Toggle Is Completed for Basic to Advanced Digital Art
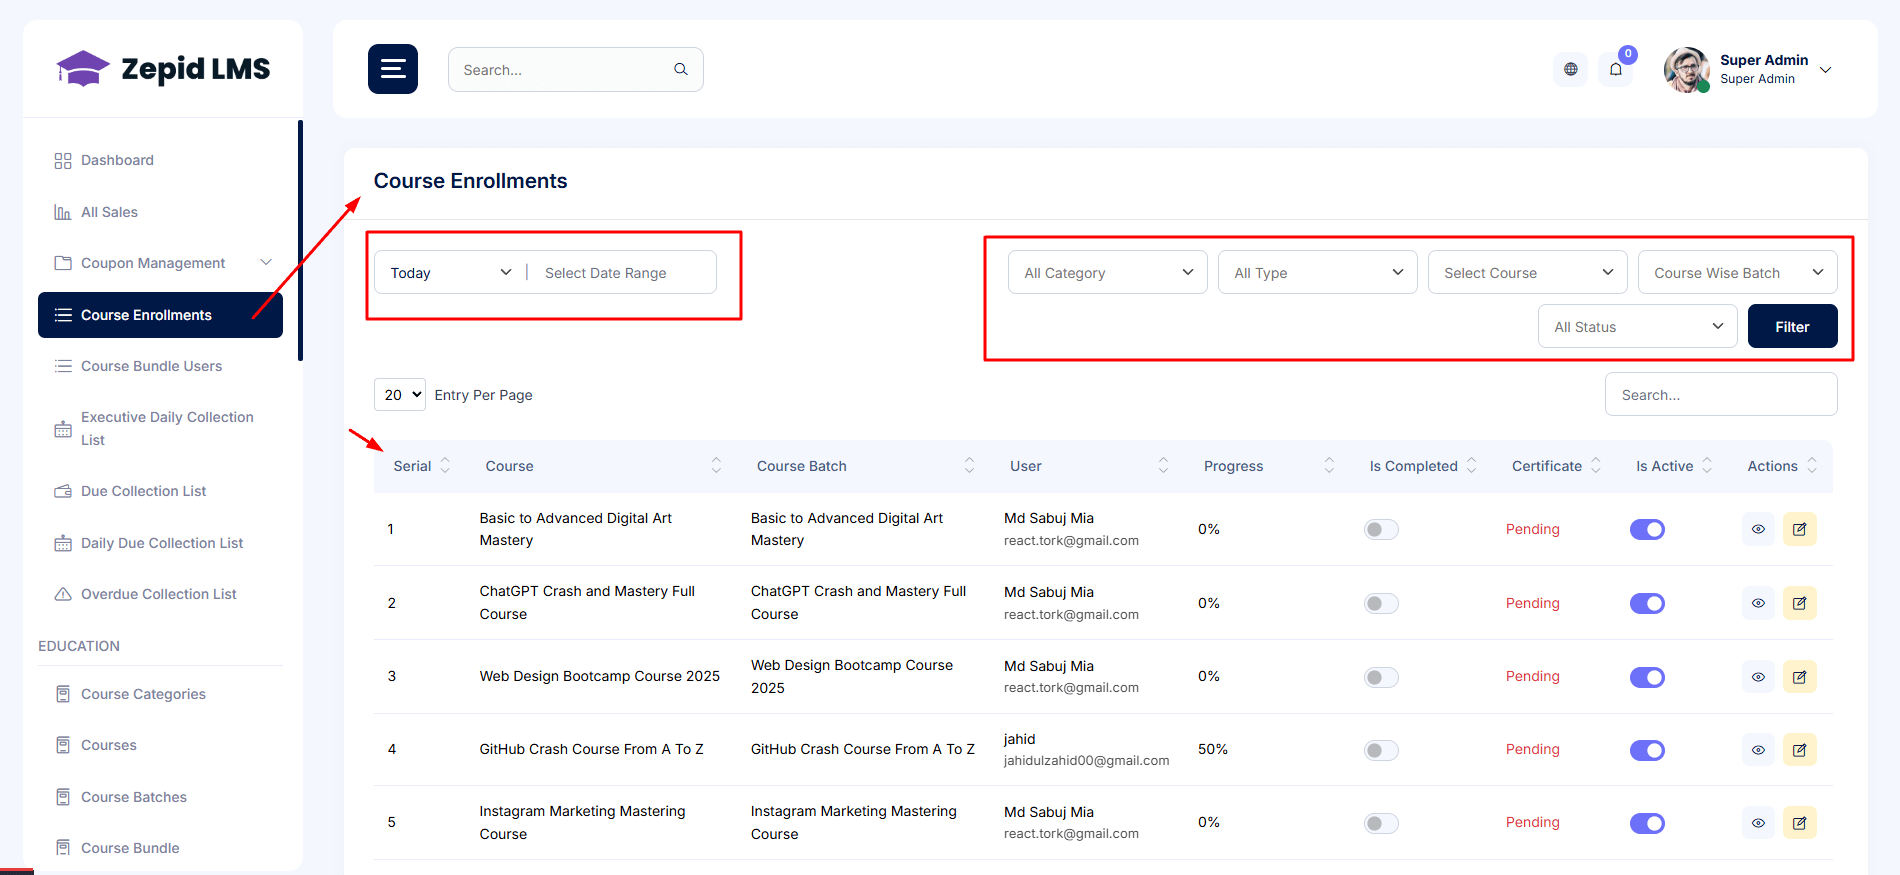The height and width of the screenshot is (875, 1900). click(1381, 529)
